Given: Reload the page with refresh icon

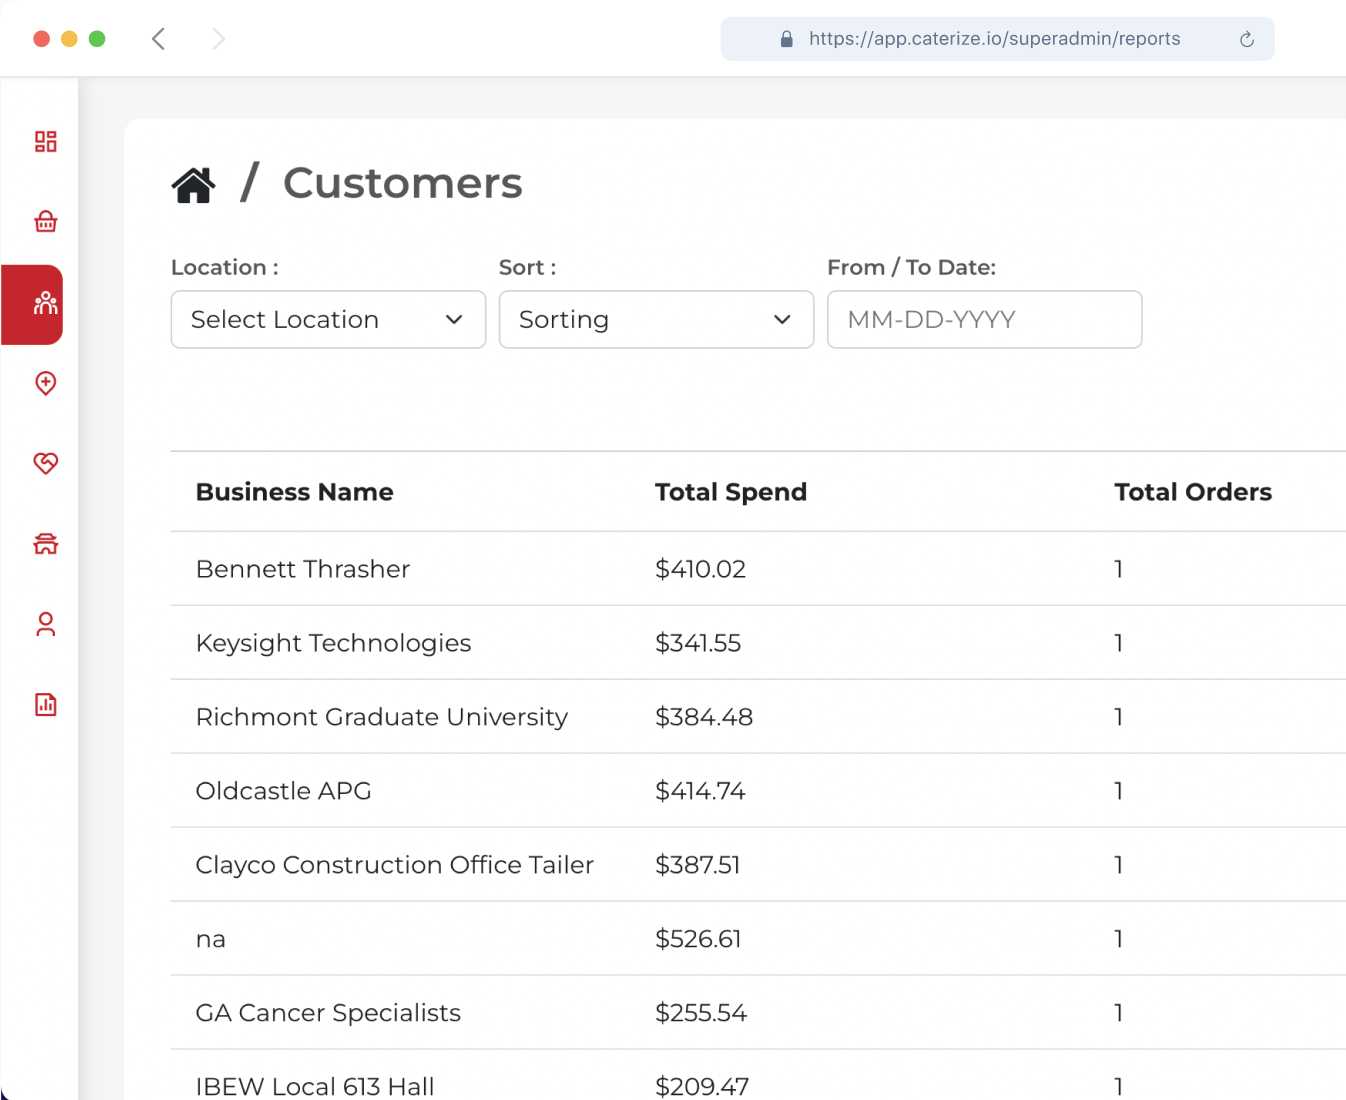Looking at the screenshot, I should click(x=1246, y=40).
